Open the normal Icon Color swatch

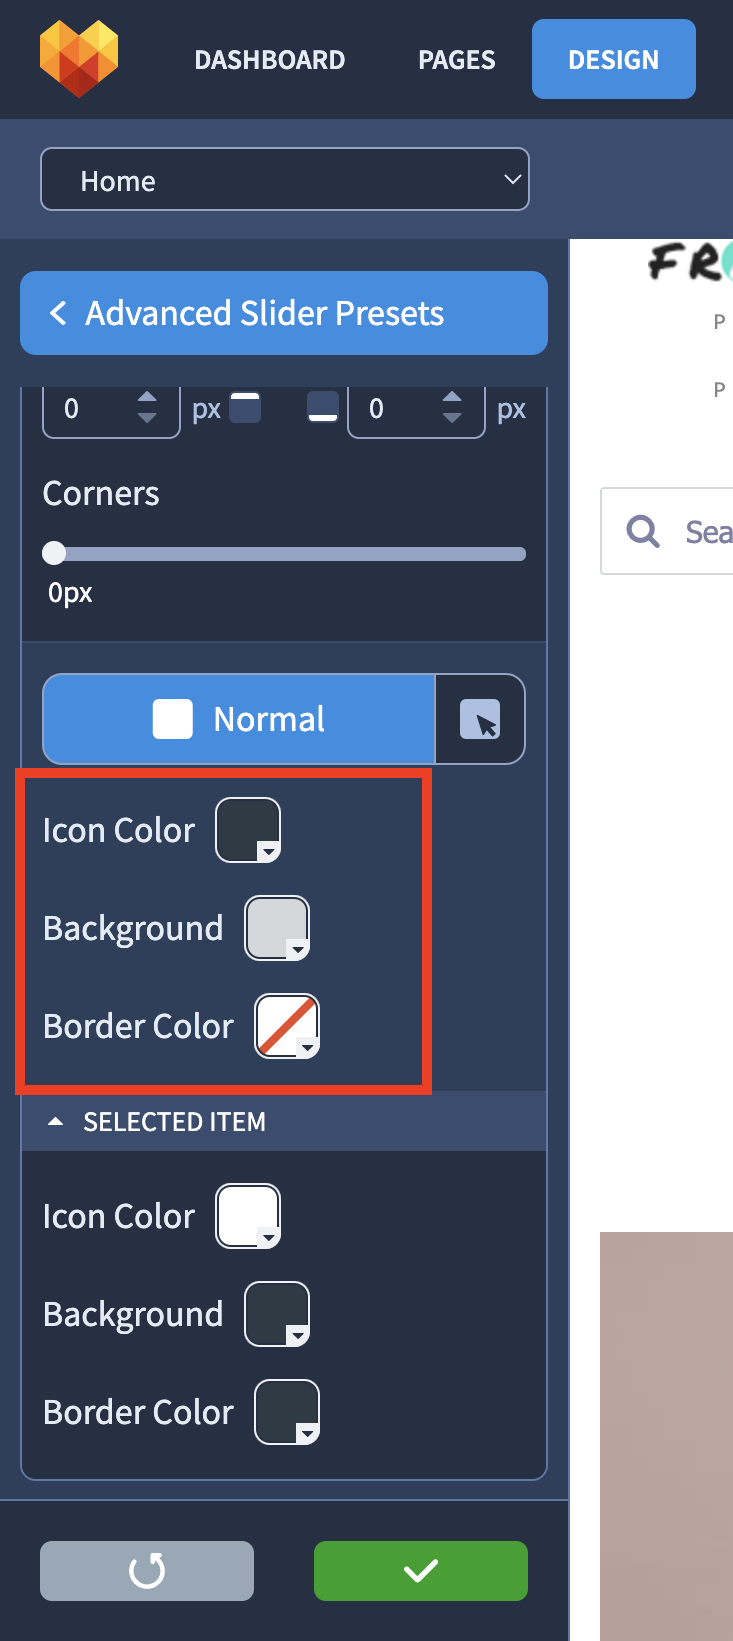(x=248, y=829)
